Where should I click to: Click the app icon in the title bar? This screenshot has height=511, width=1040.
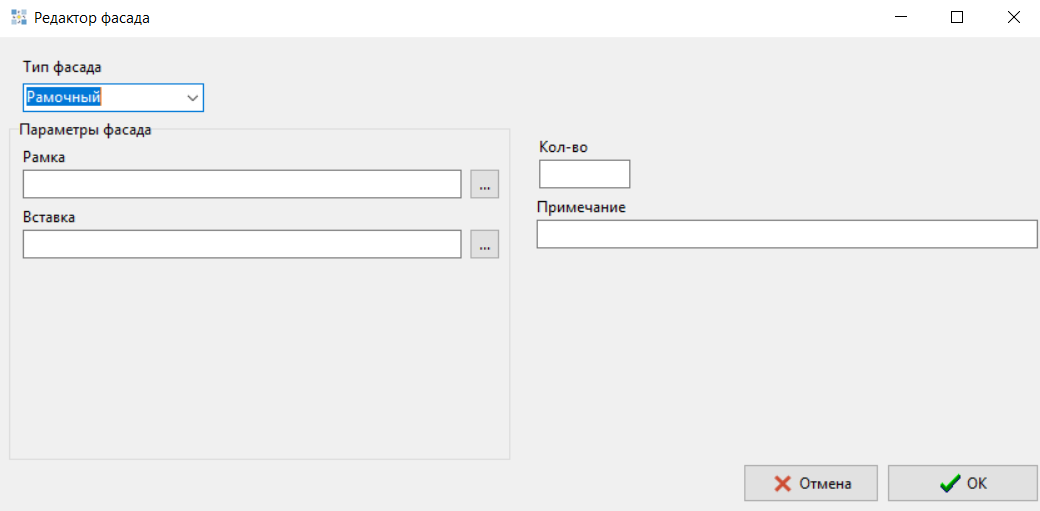[18, 18]
